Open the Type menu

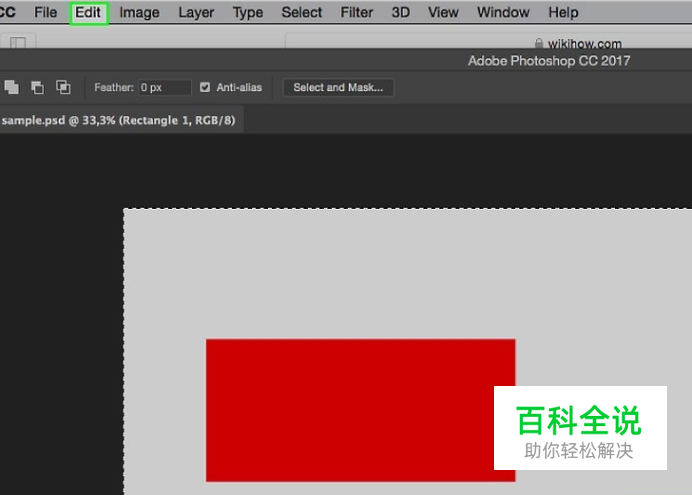[248, 12]
